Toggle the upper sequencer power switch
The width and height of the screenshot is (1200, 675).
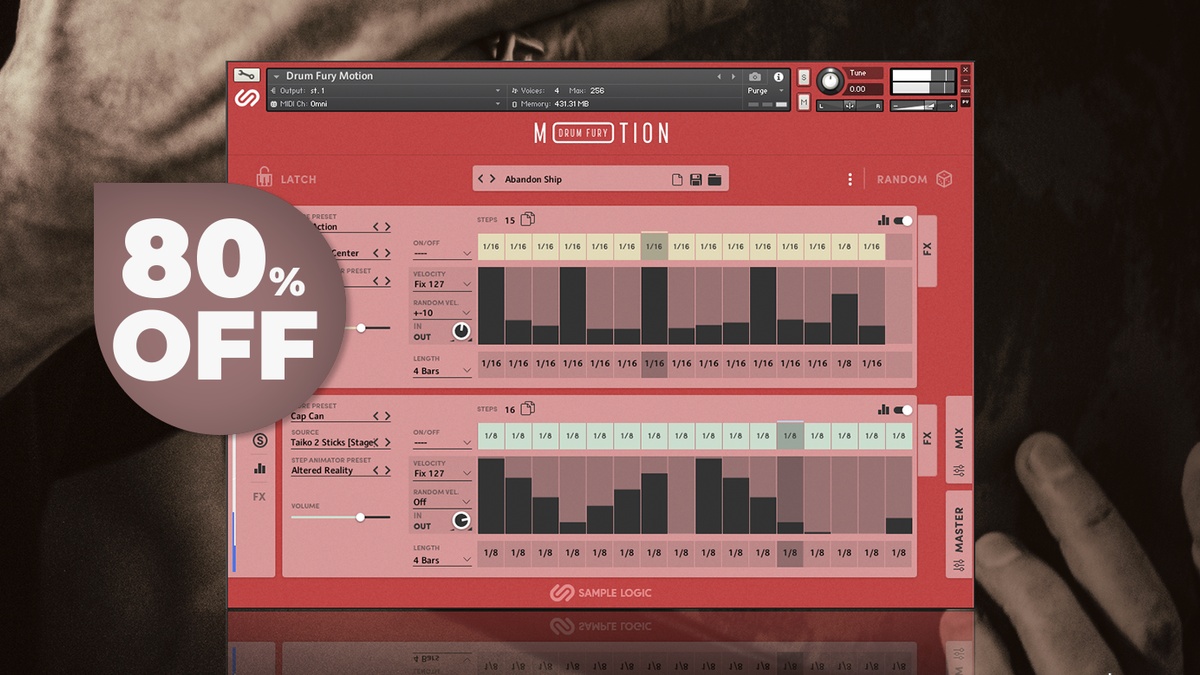903,220
